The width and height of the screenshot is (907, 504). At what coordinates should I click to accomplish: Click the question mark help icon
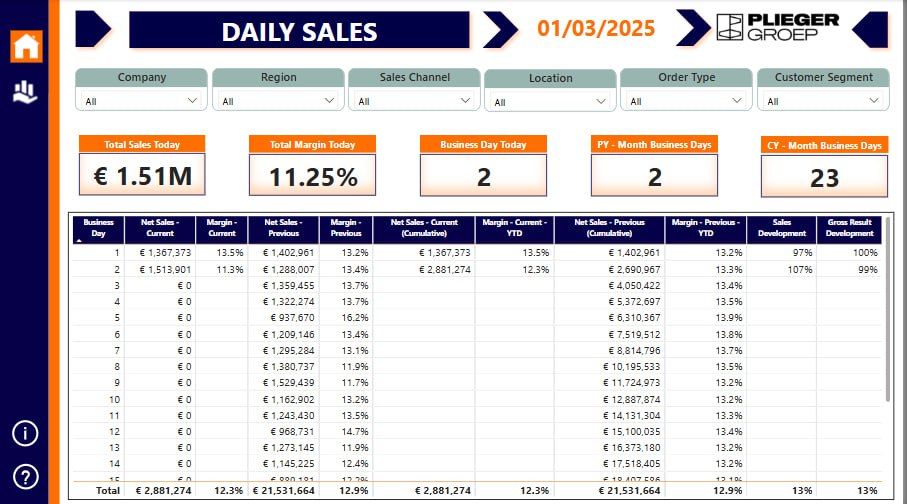coord(25,476)
